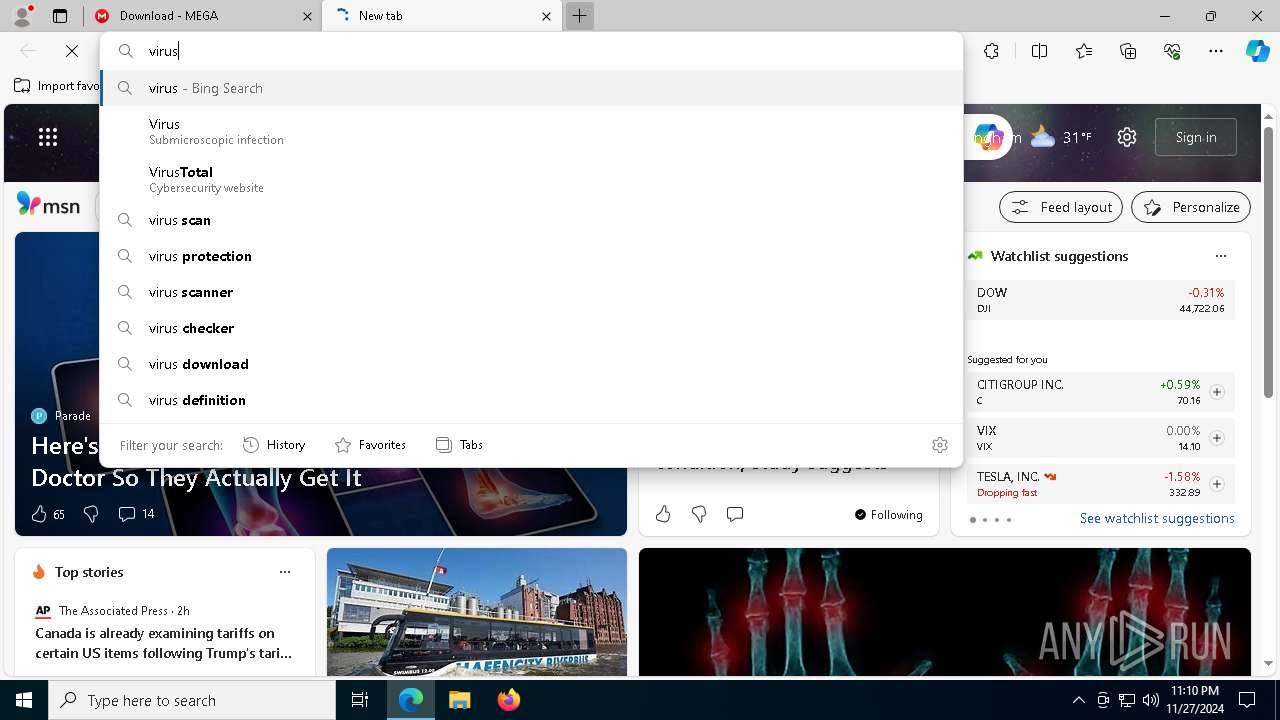1280x720 pixels.
Task: Filter search by History
Action: point(274,445)
